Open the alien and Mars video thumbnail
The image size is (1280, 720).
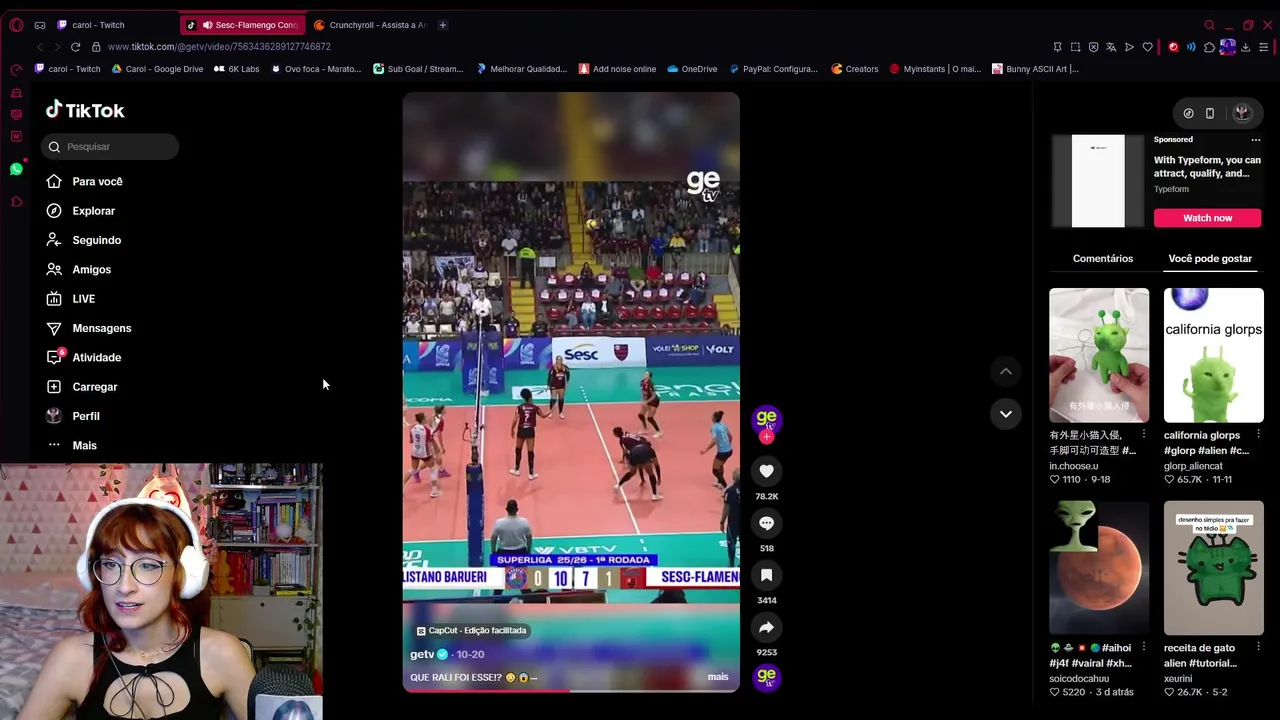click(x=1099, y=568)
